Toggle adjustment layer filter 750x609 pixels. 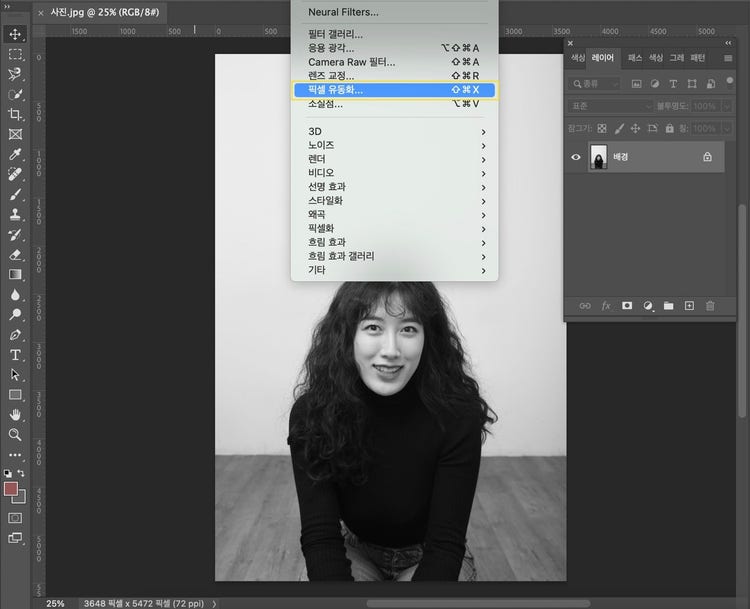coord(655,84)
